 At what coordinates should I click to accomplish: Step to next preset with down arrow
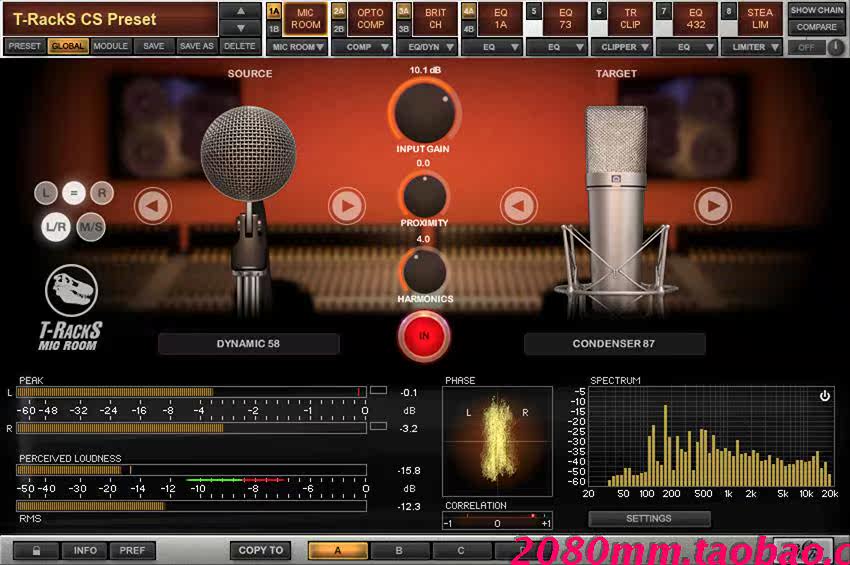tap(241, 28)
